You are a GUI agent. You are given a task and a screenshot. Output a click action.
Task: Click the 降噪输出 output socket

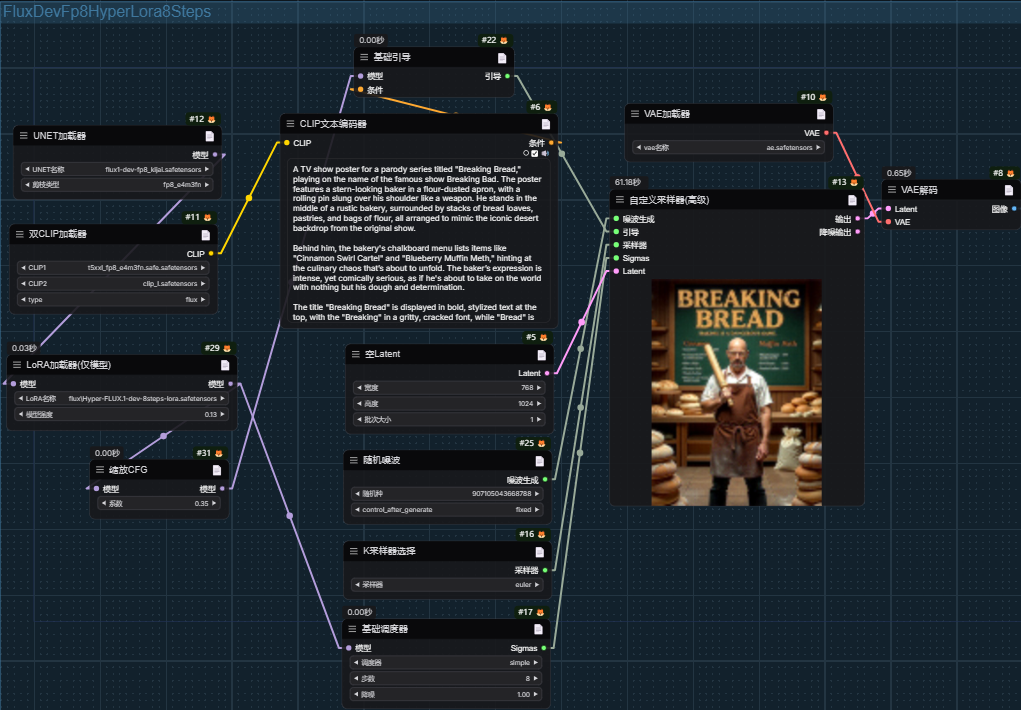858,232
